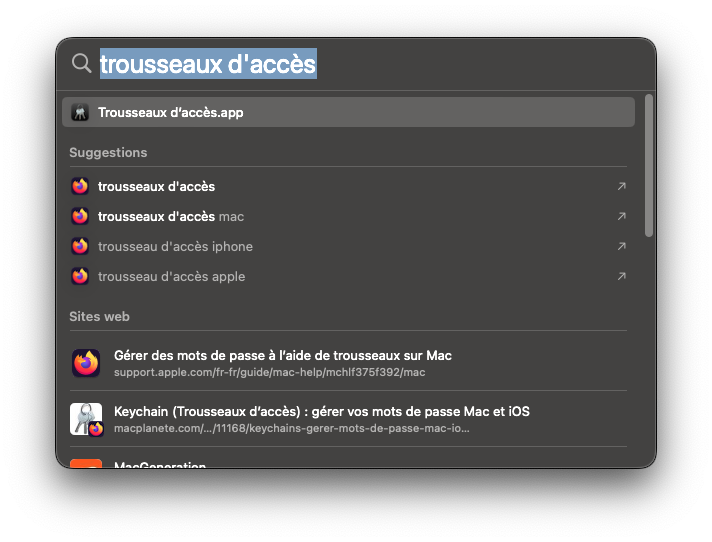The width and height of the screenshot is (712, 542).
Task: Open arrow for "trousseau d'accès iphone" suggestion
Action: [x=621, y=246]
